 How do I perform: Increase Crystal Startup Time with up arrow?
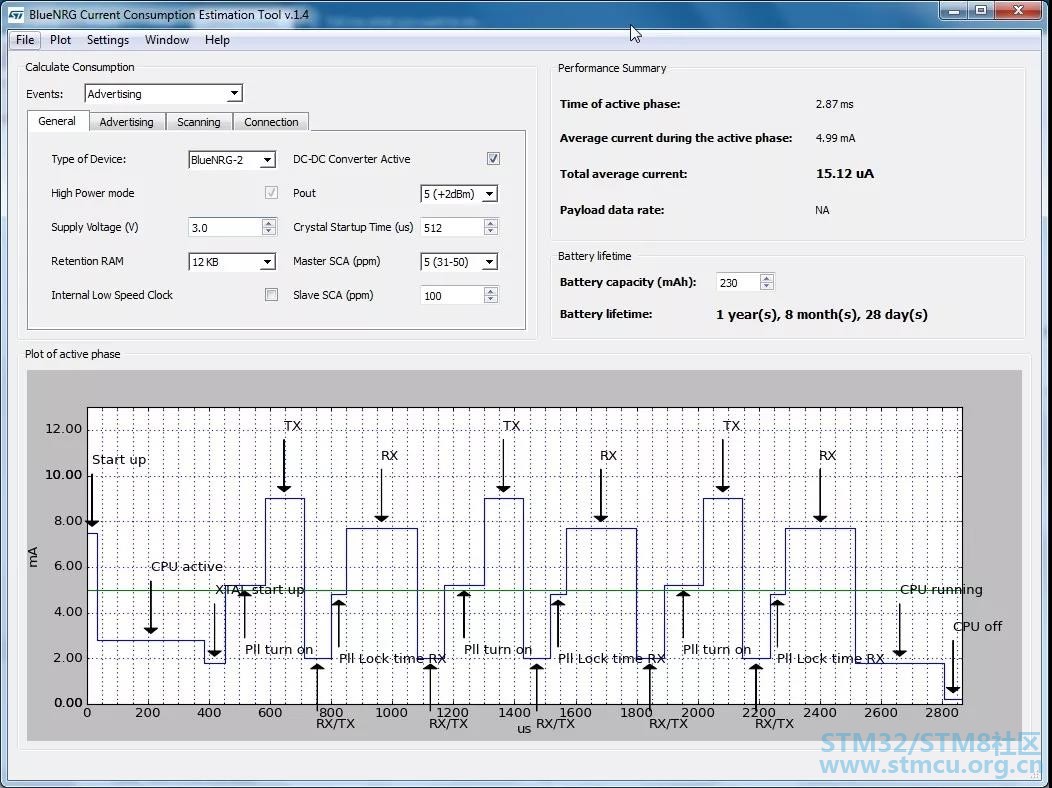[491, 223]
